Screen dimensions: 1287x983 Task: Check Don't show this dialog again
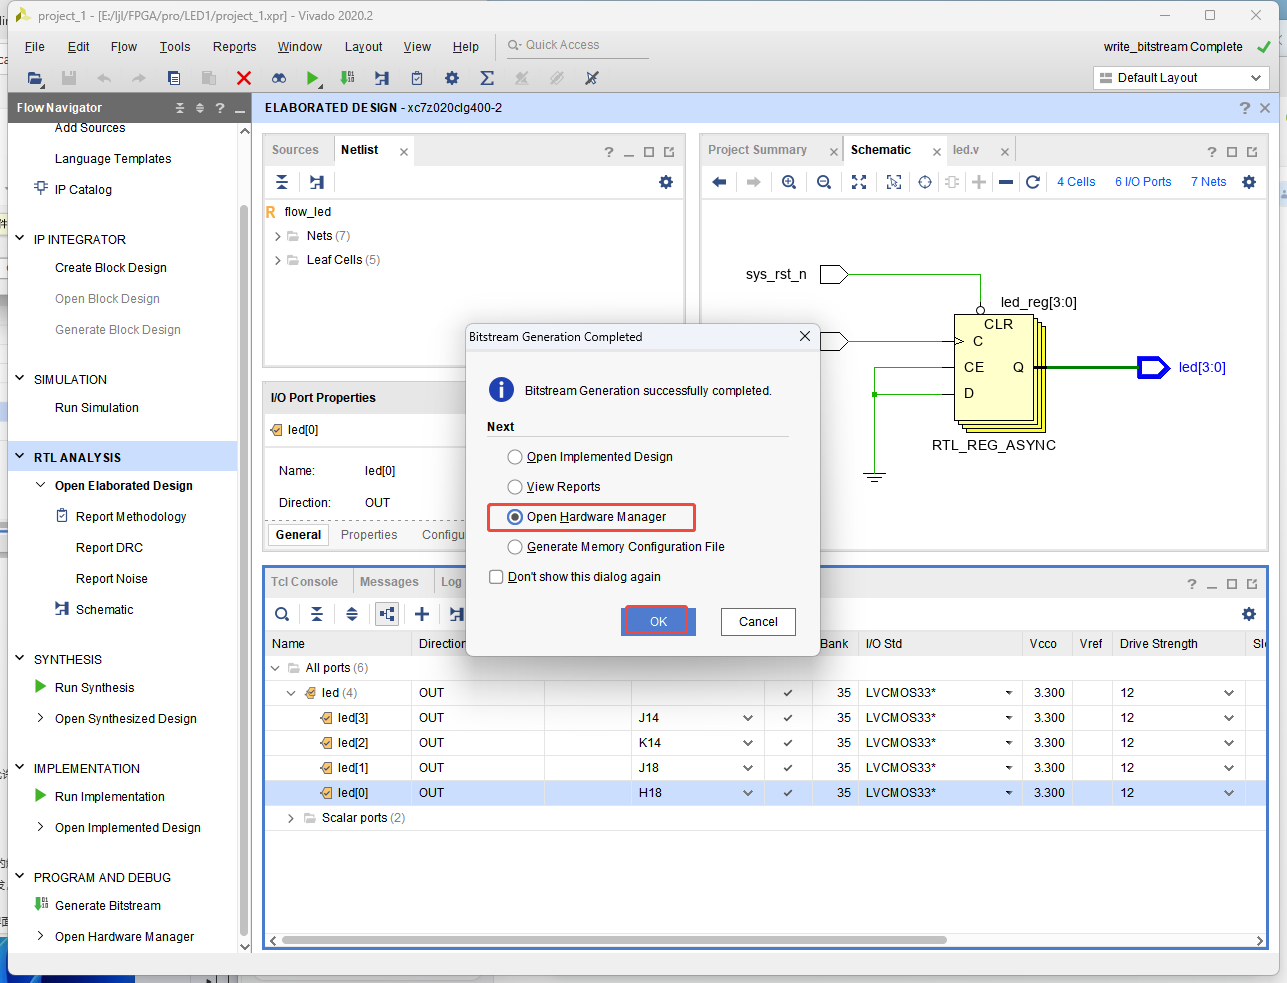coord(496,577)
